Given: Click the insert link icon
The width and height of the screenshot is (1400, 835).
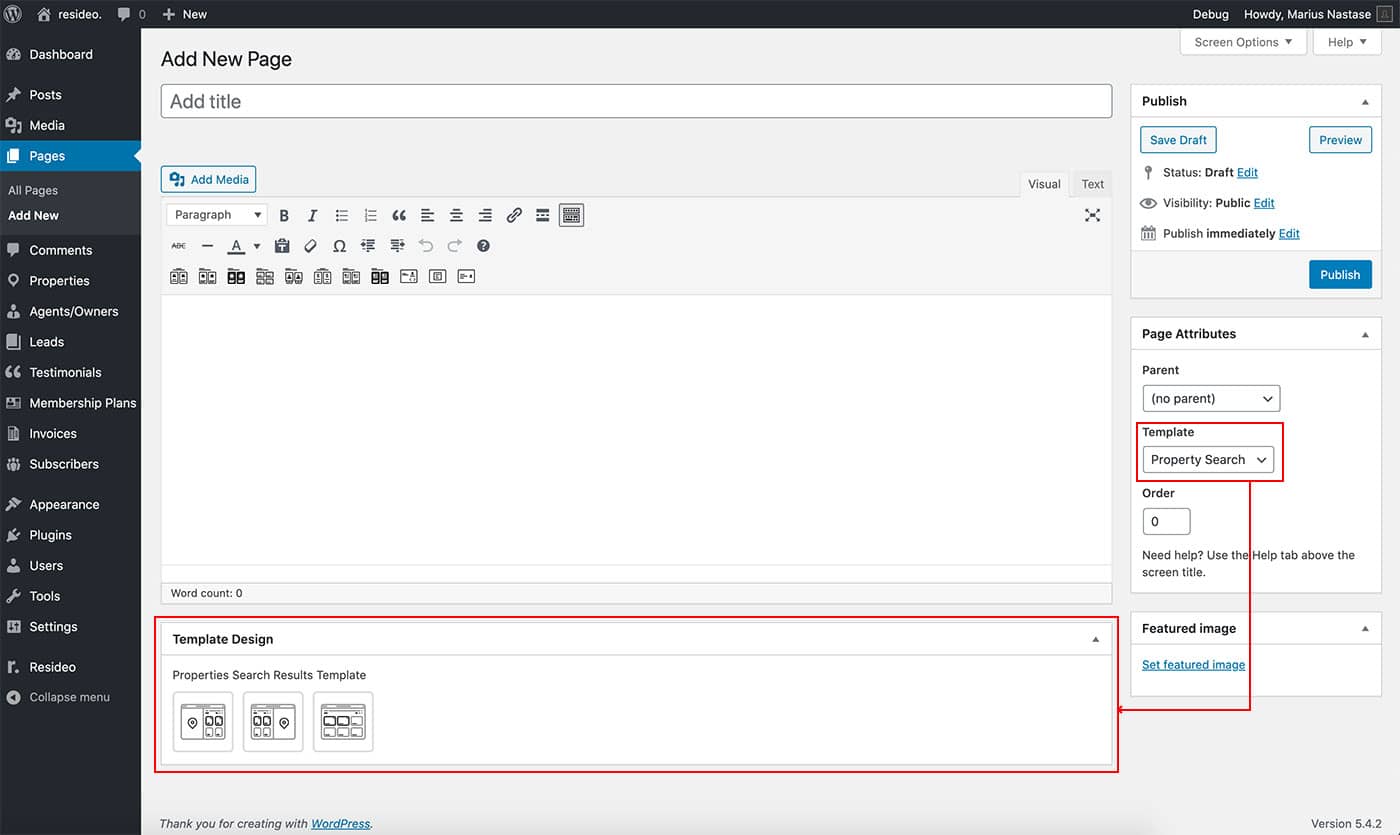Looking at the screenshot, I should coord(514,215).
